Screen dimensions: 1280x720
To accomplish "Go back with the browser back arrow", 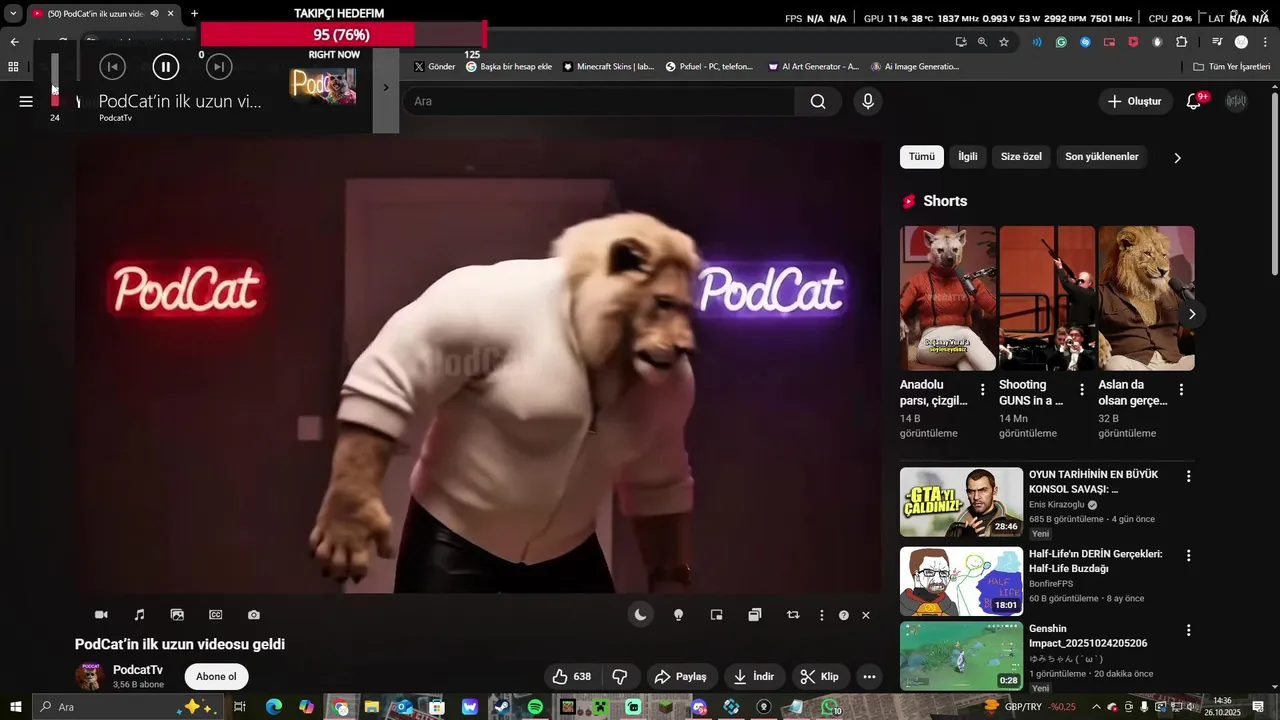I will click(14, 42).
